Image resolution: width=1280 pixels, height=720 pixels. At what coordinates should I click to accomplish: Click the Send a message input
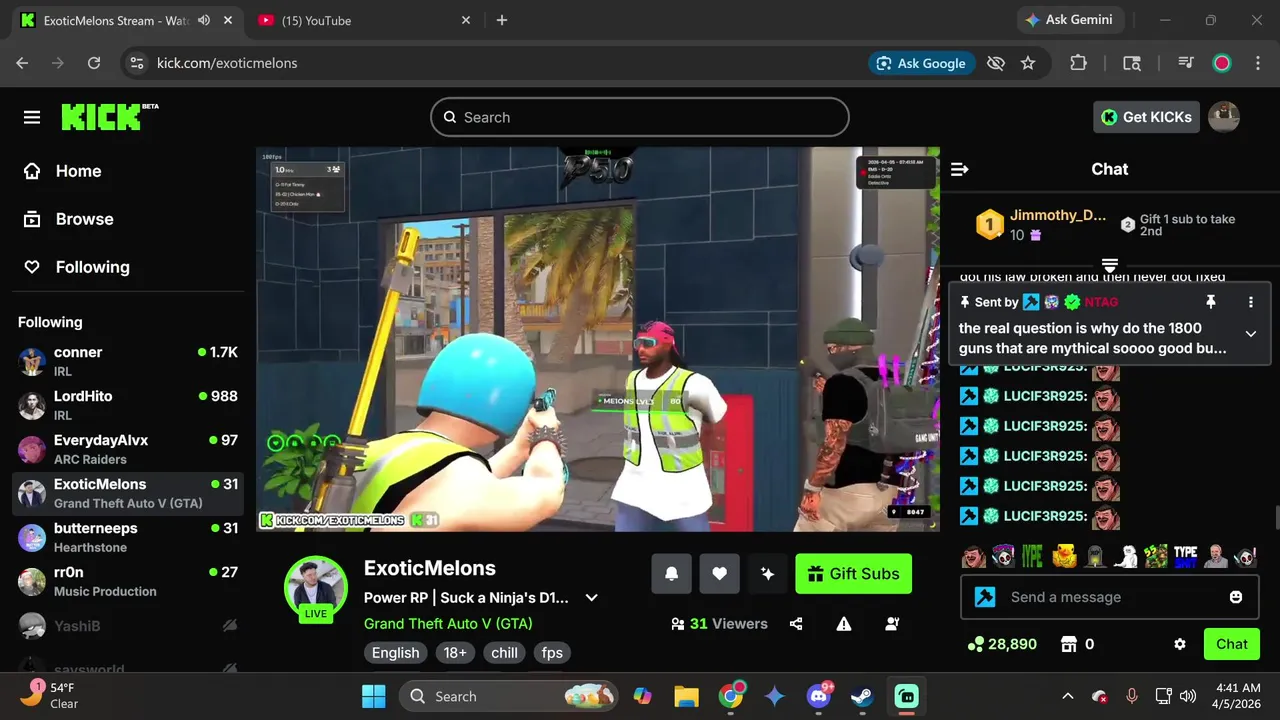(1110, 597)
